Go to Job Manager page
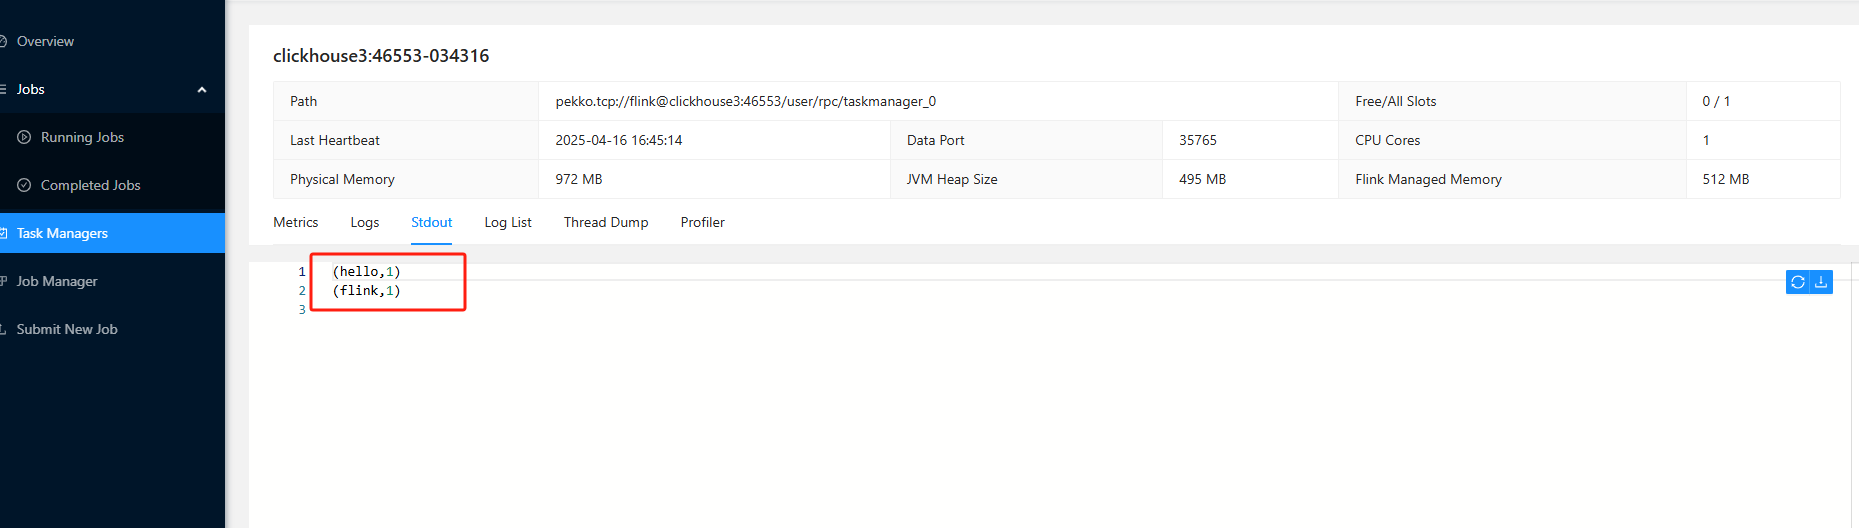 pyautogui.click(x=57, y=281)
